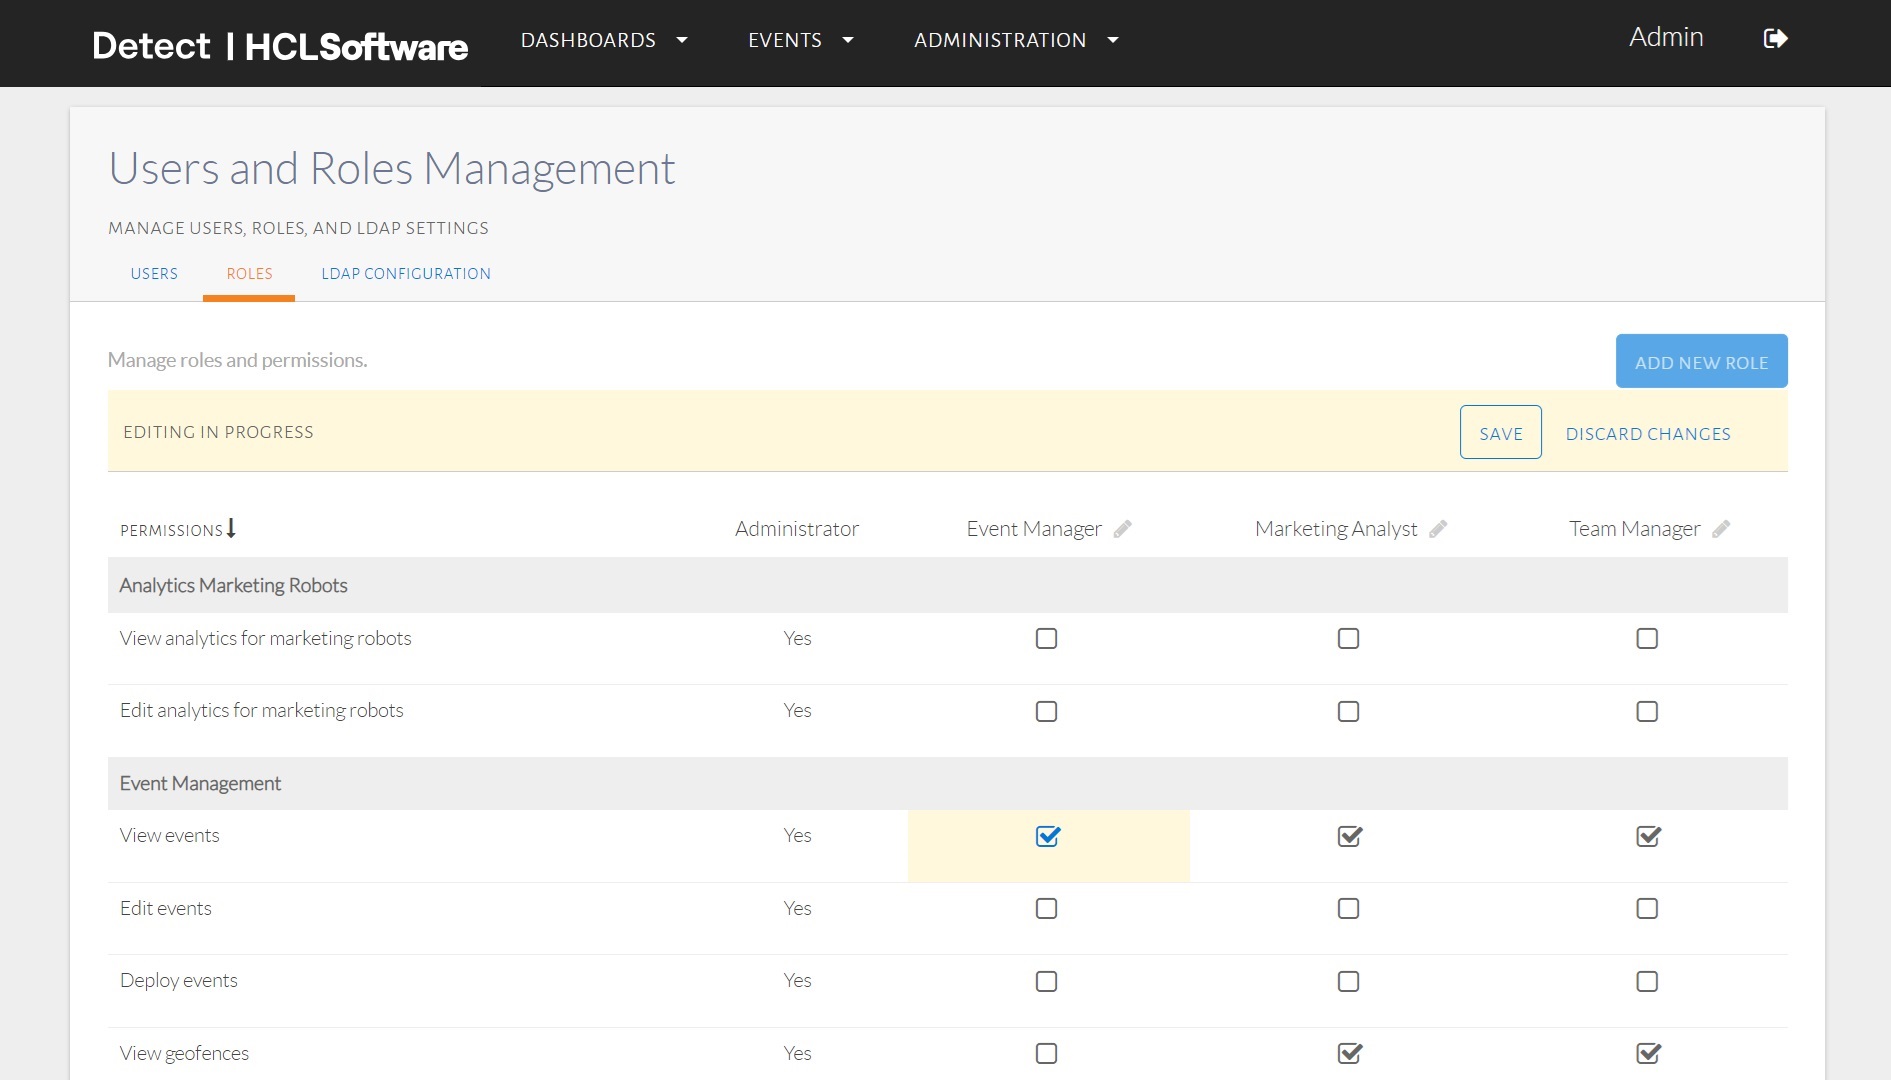This screenshot has height=1080, width=1891.
Task: Open the Administration dropdown menu
Action: coord(1015,40)
